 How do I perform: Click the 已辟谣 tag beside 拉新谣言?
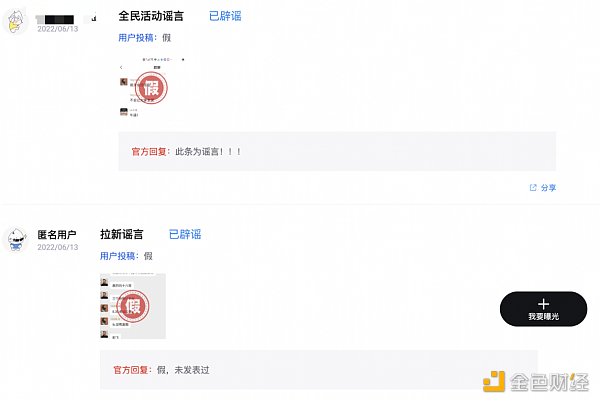tap(185, 234)
